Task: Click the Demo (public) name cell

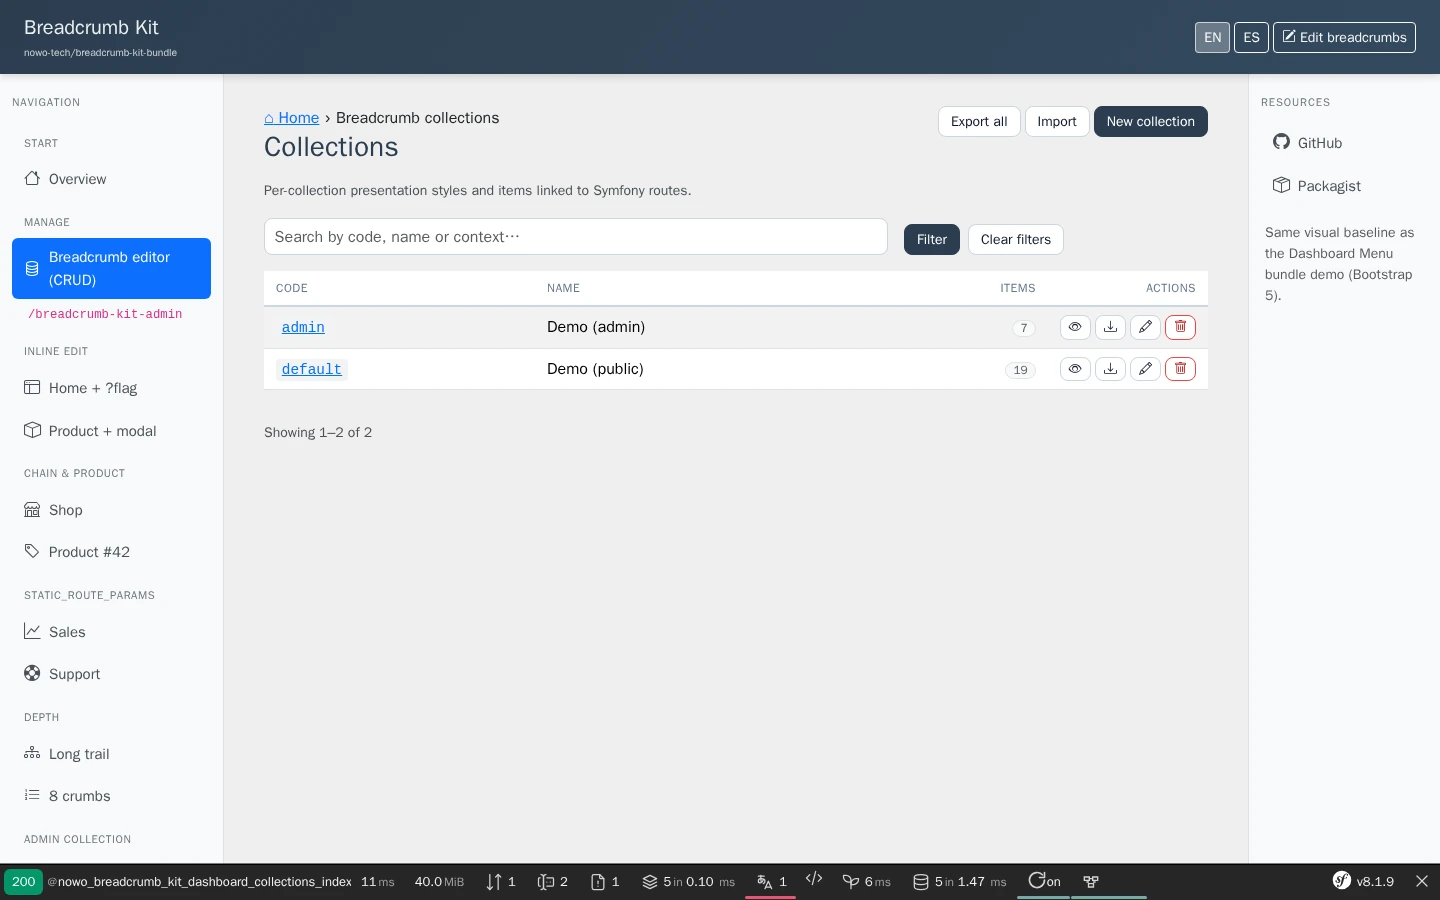Action: pyautogui.click(x=595, y=369)
